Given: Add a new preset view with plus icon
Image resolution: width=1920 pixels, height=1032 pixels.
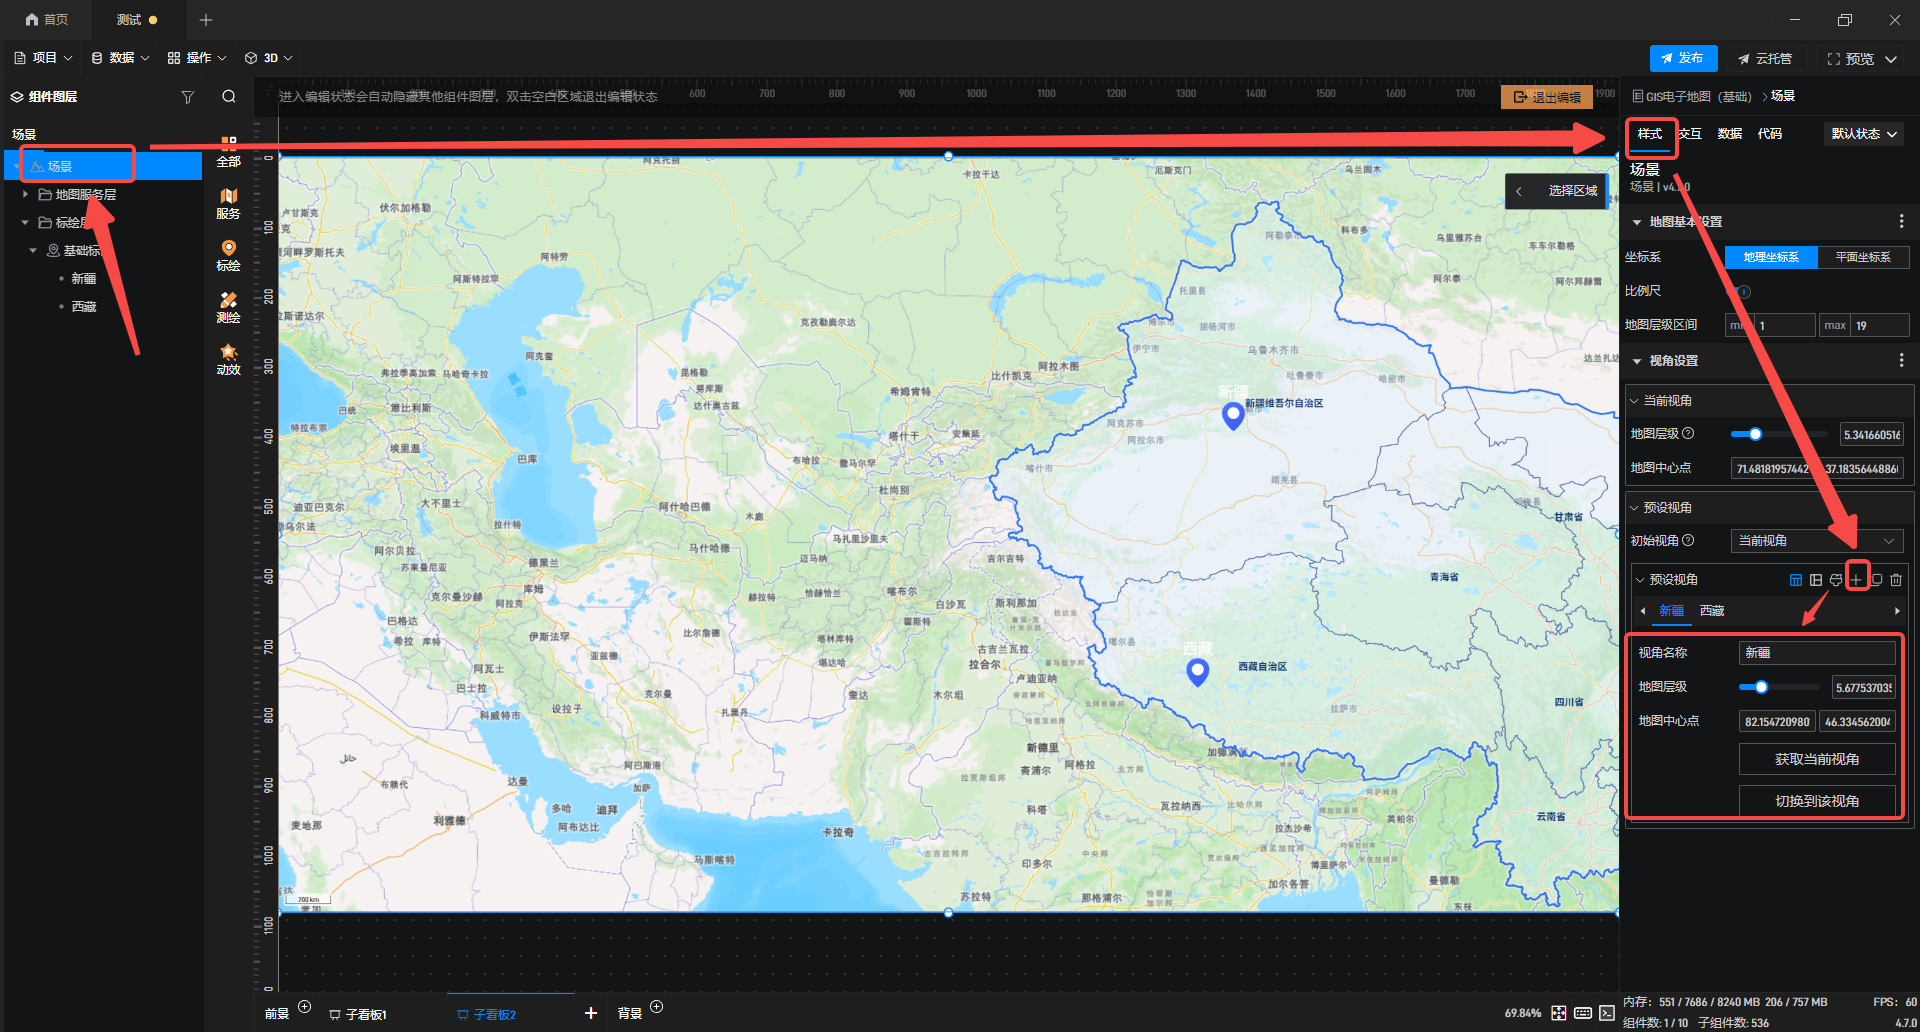Looking at the screenshot, I should coord(1857,580).
